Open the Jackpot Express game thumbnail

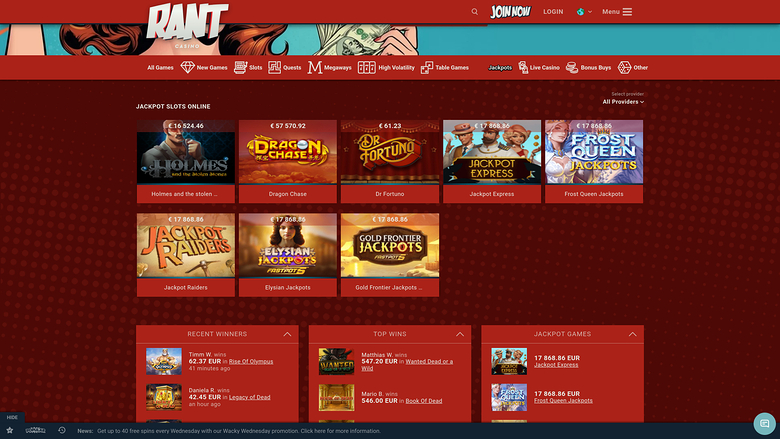coord(491,152)
